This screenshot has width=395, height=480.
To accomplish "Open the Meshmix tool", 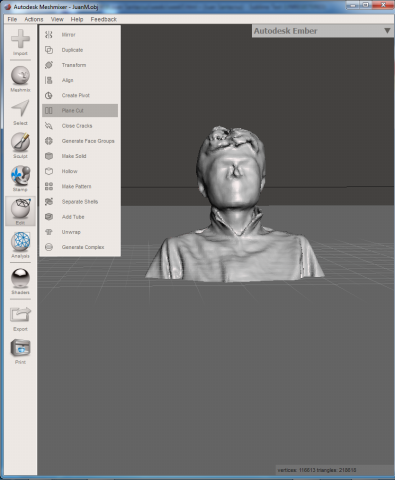I will 20,79.
